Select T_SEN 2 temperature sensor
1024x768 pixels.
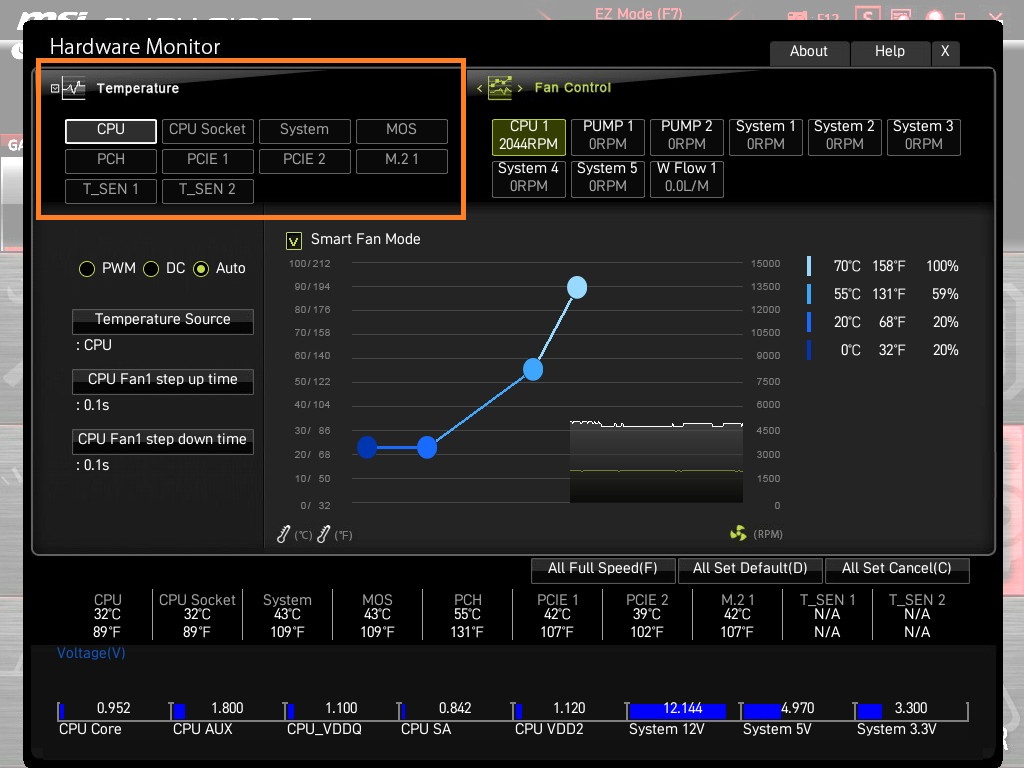[x=208, y=191]
